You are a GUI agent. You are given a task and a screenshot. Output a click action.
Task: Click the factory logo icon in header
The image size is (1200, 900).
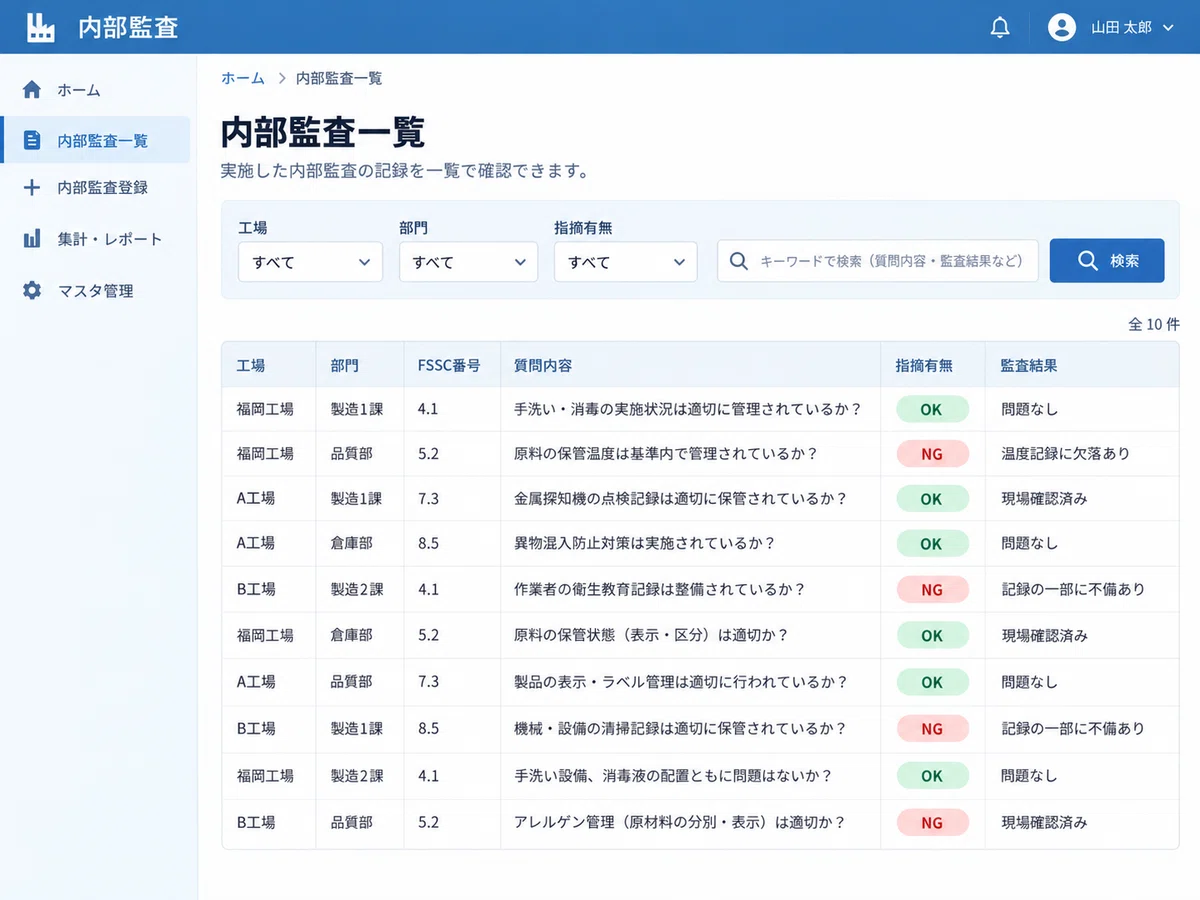[x=40, y=27]
